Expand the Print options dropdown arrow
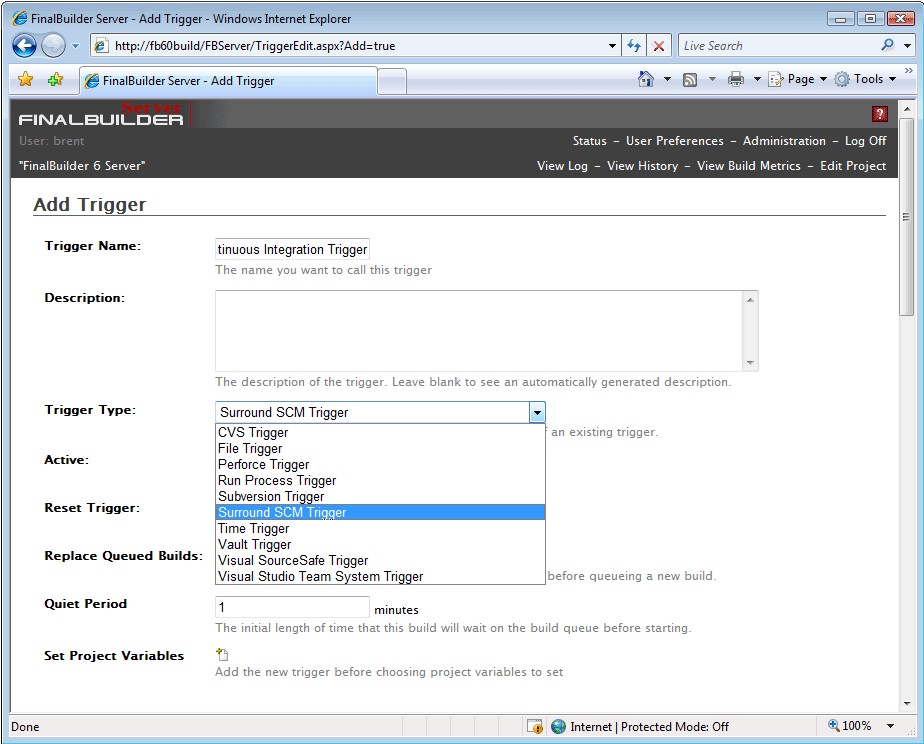This screenshot has width=924, height=744. pos(757,79)
